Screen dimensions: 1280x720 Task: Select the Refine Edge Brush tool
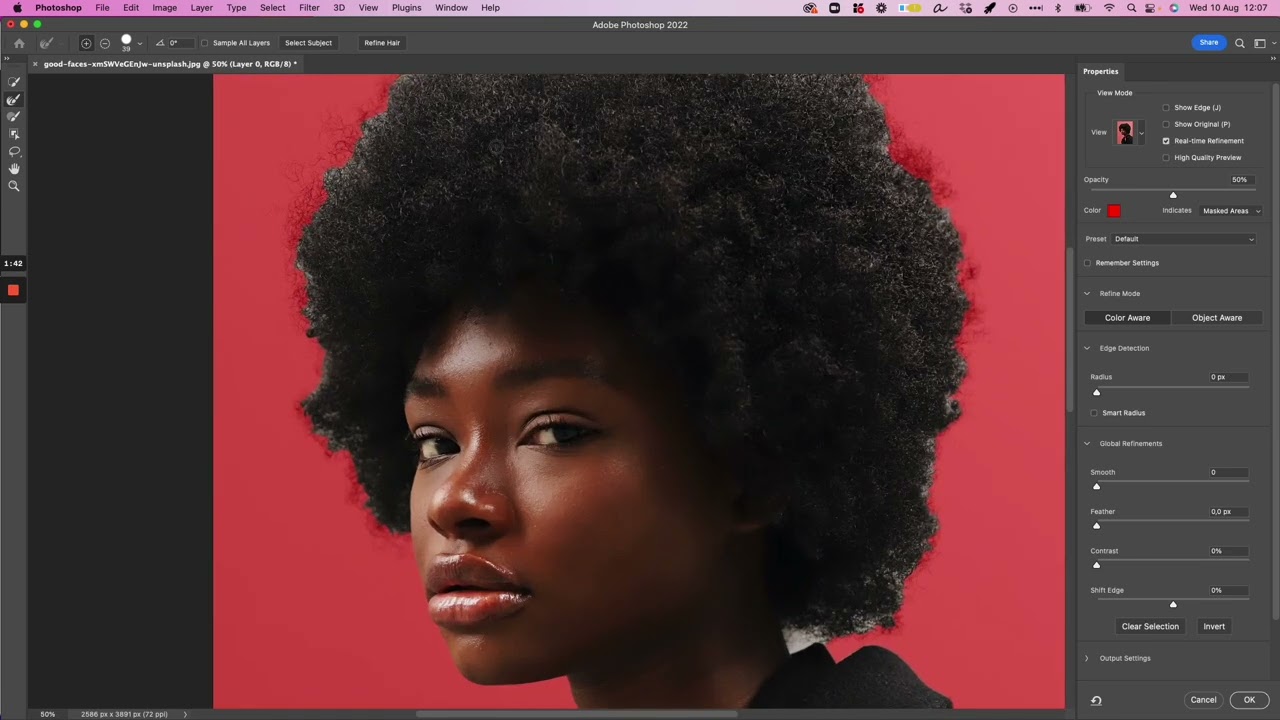tap(14, 100)
